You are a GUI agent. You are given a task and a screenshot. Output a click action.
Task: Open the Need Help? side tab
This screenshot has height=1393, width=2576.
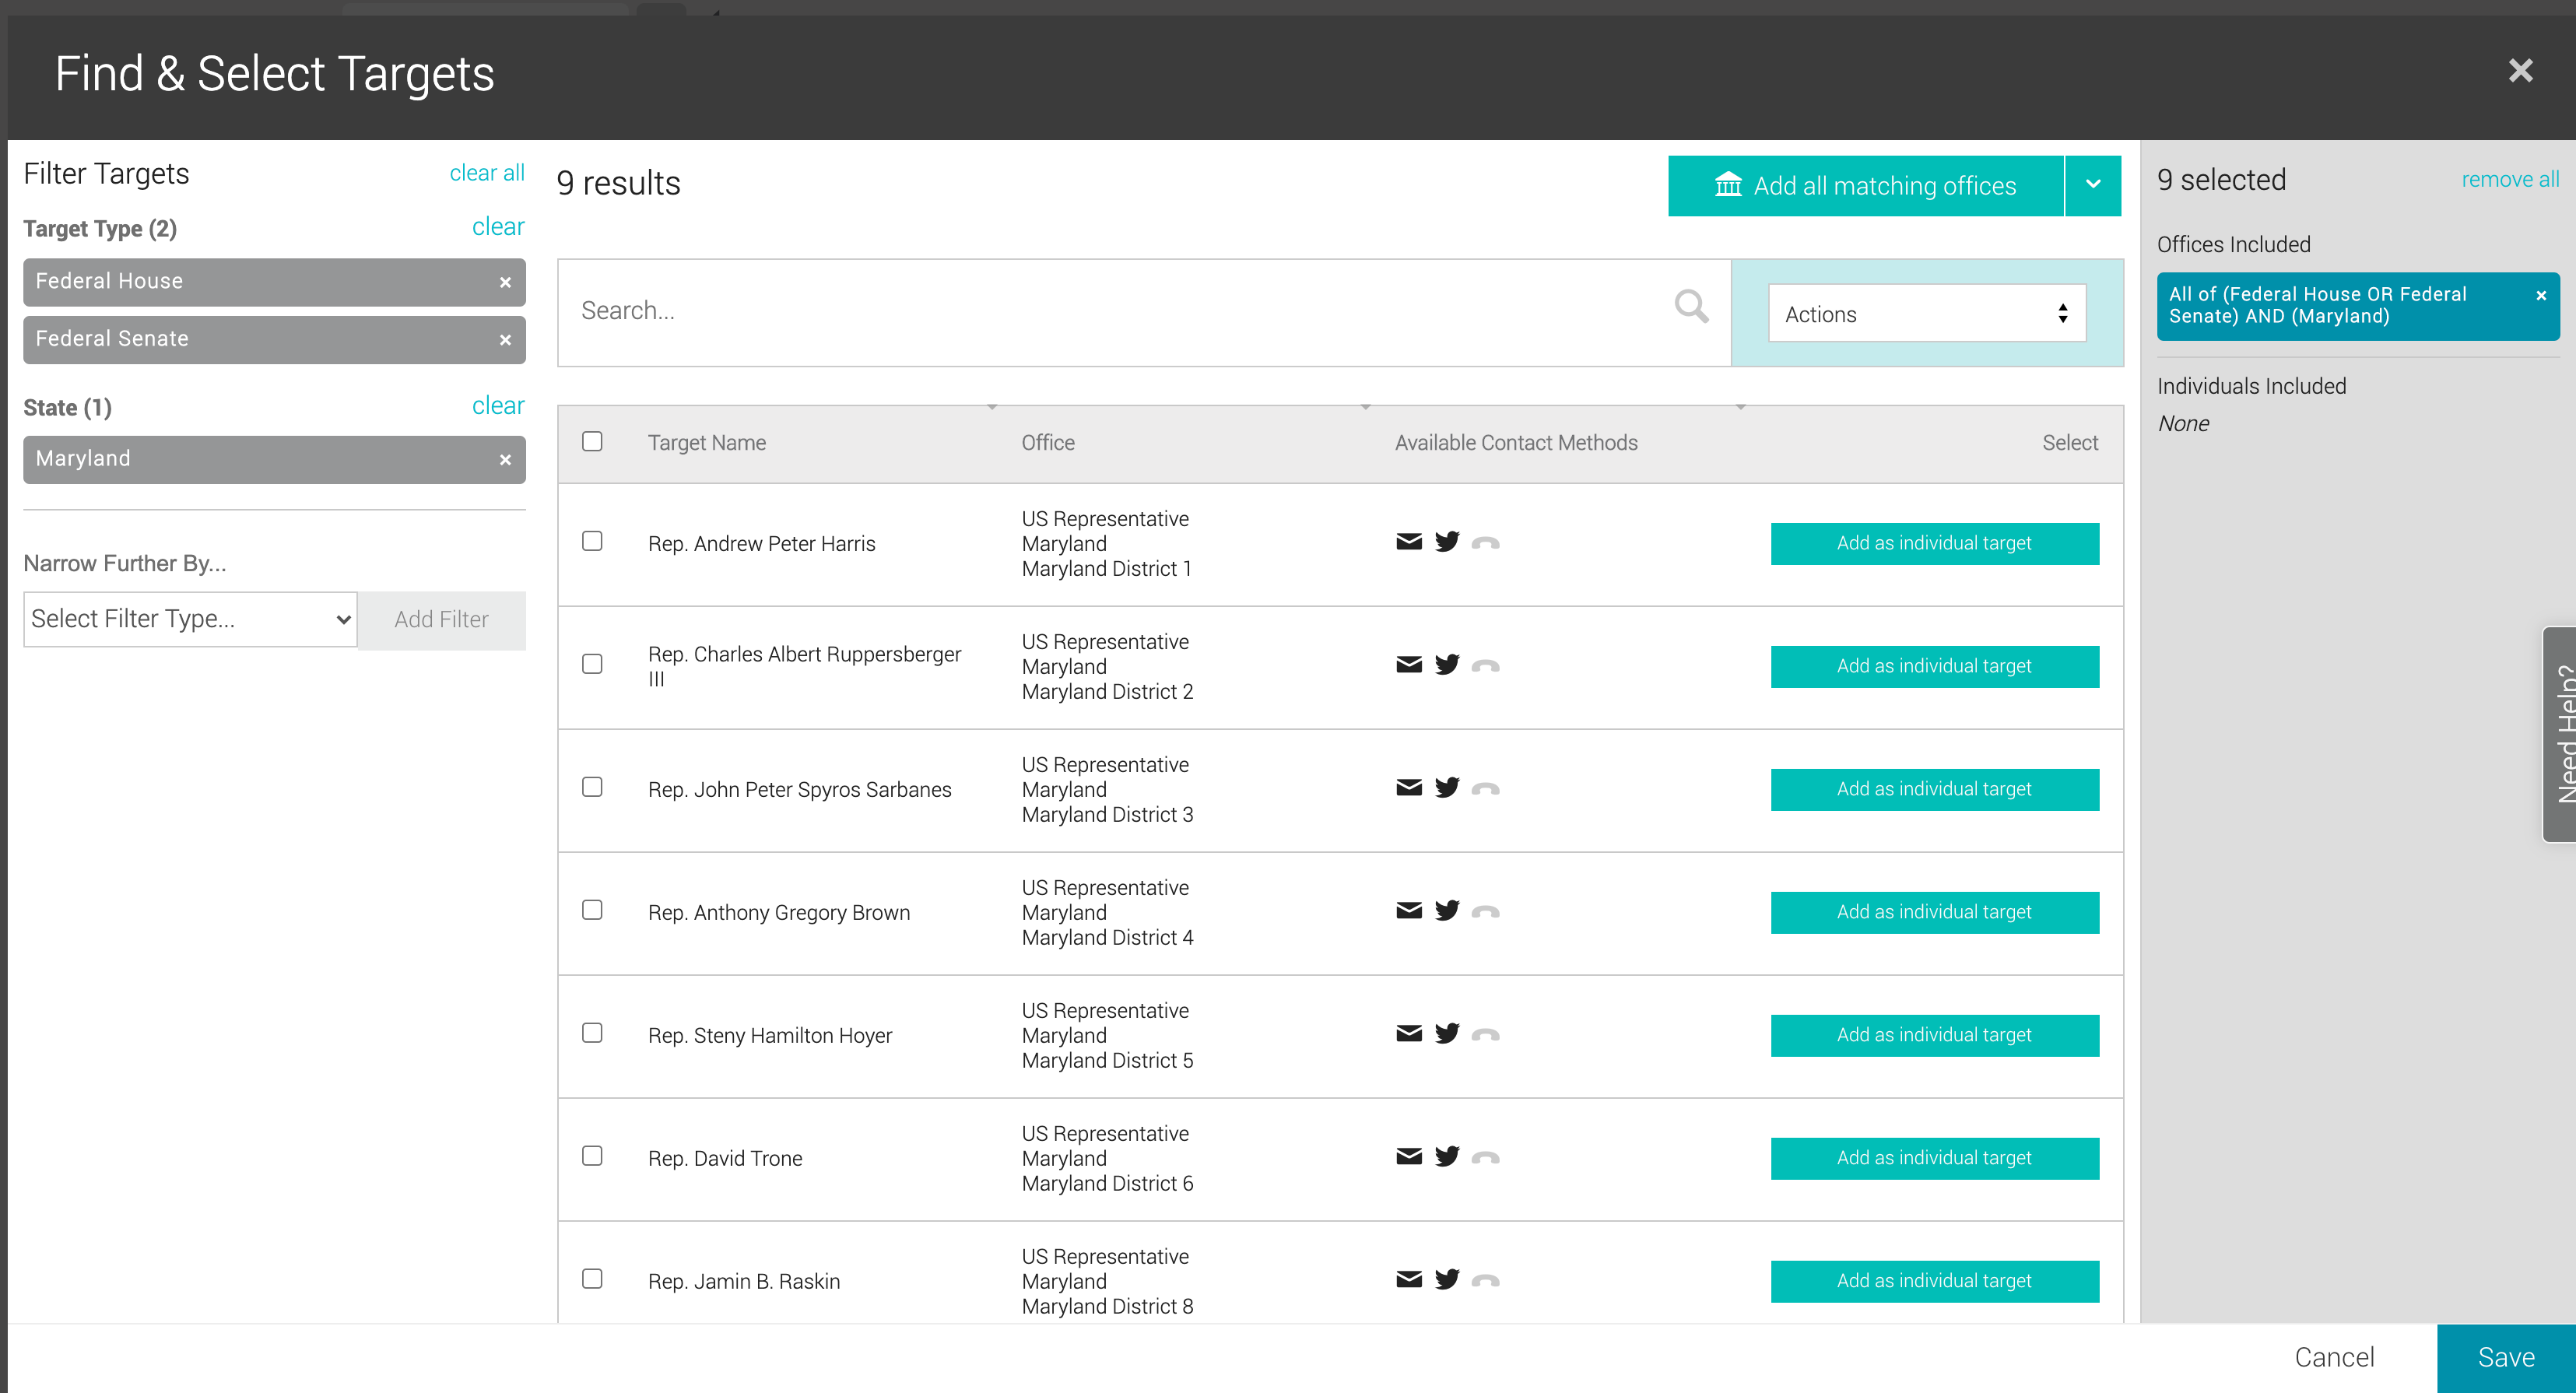coord(2560,734)
